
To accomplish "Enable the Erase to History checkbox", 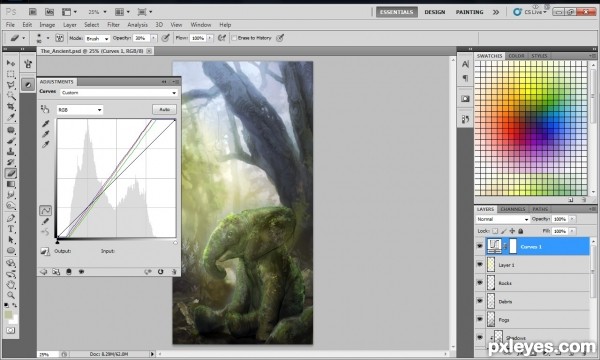I will pyautogui.click(x=234, y=38).
